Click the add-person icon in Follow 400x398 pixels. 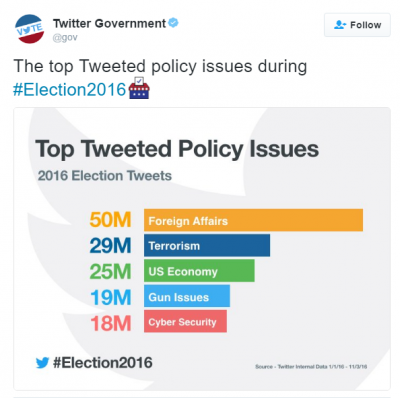[340, 25]
